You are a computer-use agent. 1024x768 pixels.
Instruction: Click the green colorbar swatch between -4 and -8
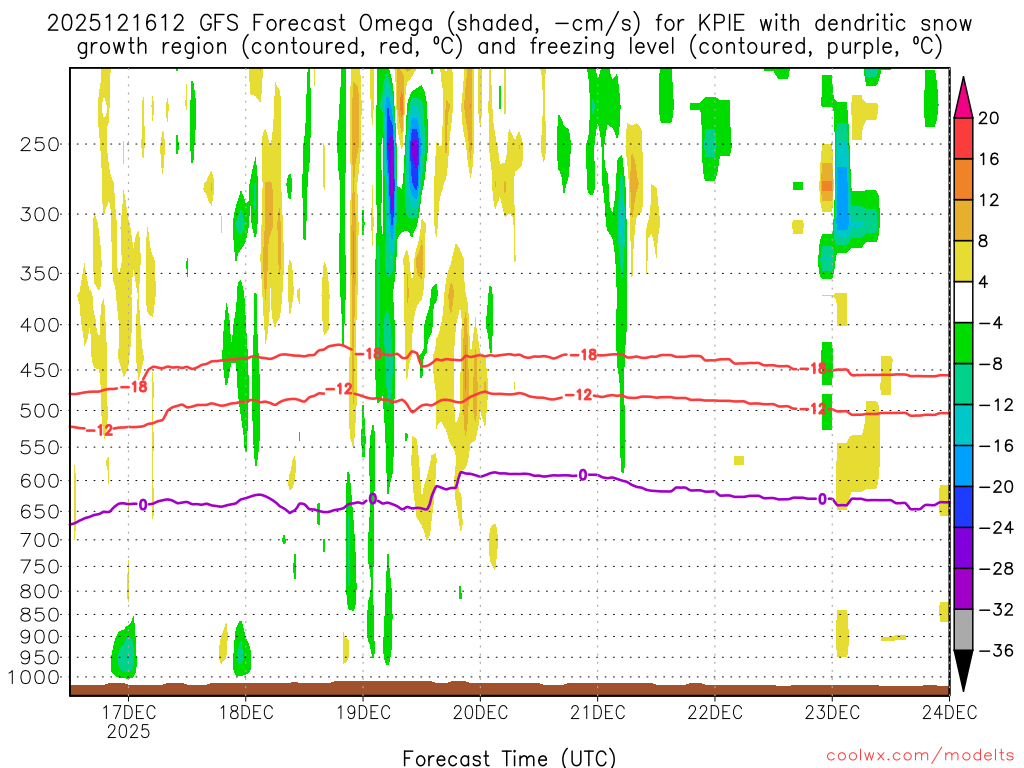[x=963, y=344]
